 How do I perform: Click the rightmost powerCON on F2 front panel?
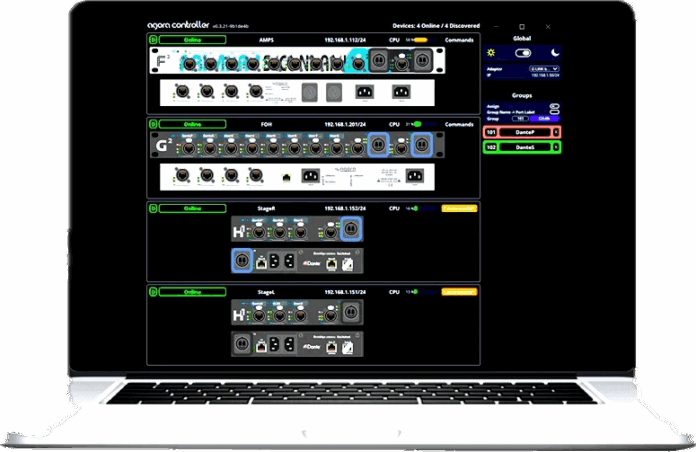422,59
